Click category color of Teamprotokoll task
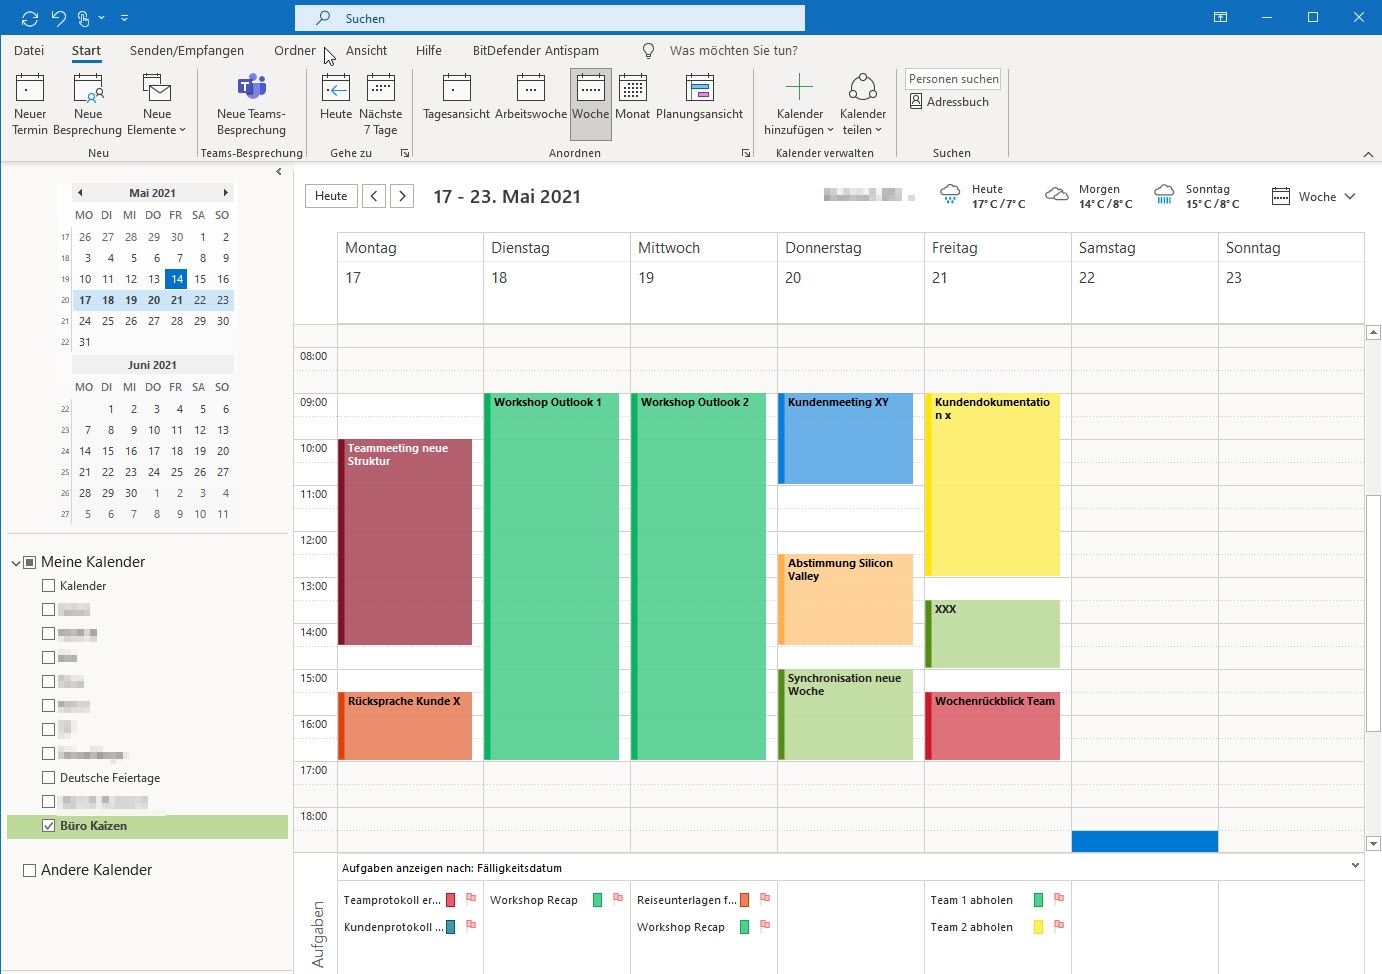The height and width of the screenshot is (974, 1382). tap(450, 900)
